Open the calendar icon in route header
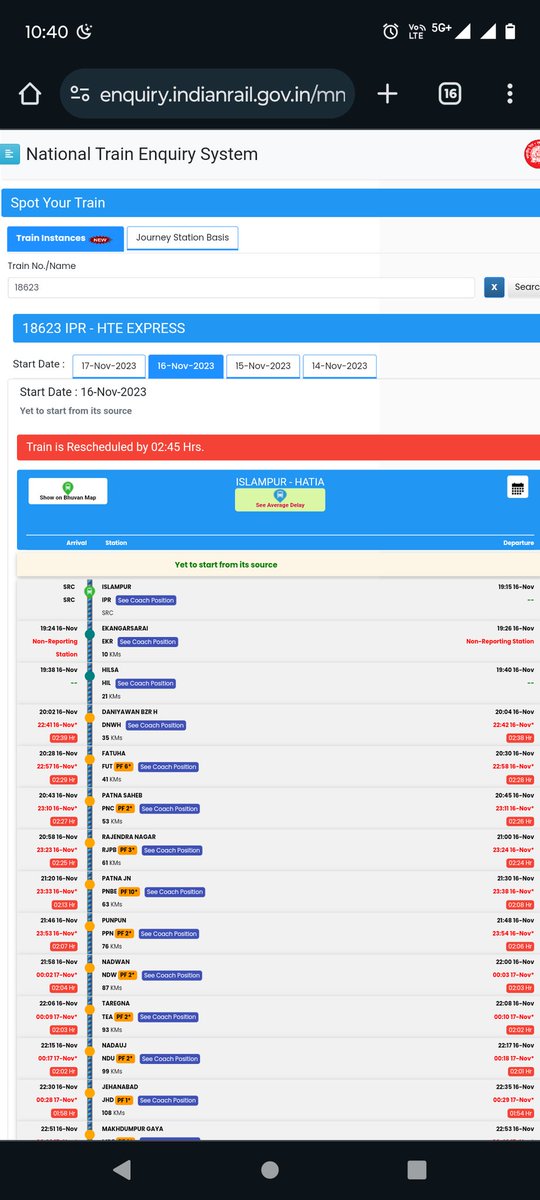 click(x=517, y=488)
